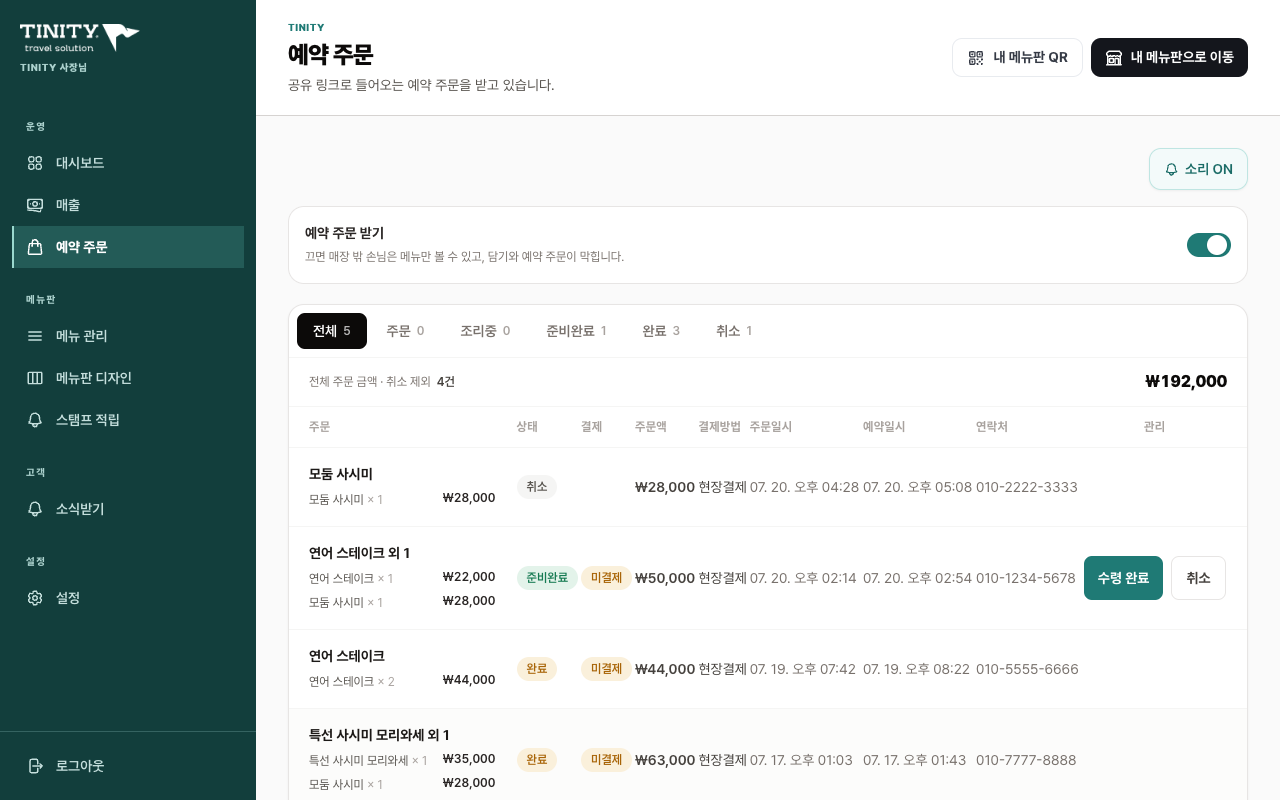Screen dimensions: 1280x800
Task: Click phone number 010-2222-3333
Action: pos(1027,487)
